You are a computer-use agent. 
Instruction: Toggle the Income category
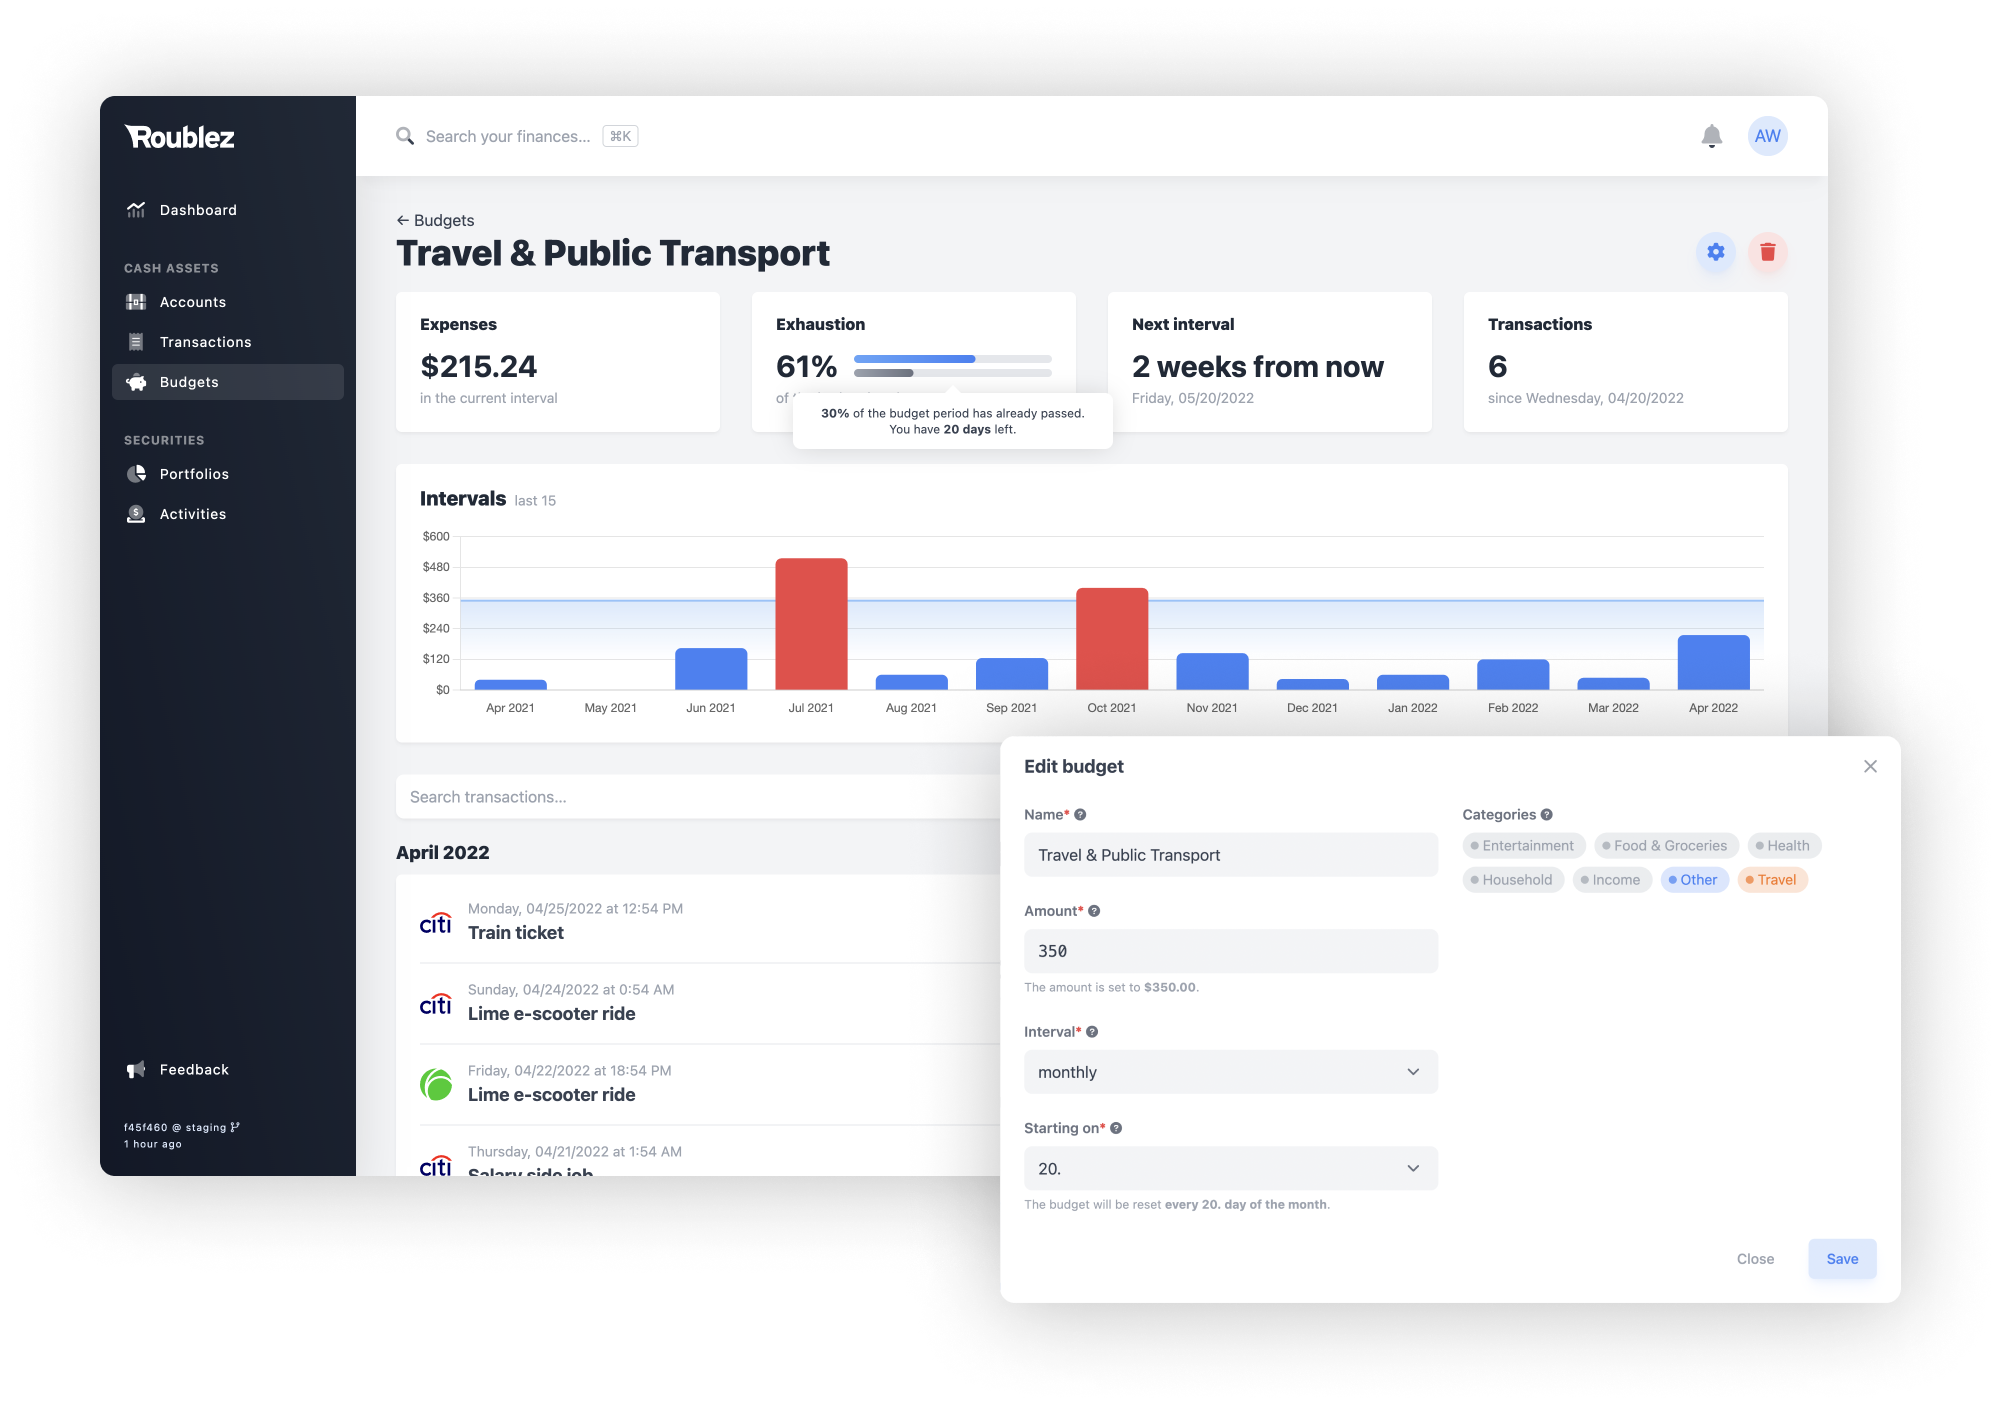click(x=1612, y=880)
